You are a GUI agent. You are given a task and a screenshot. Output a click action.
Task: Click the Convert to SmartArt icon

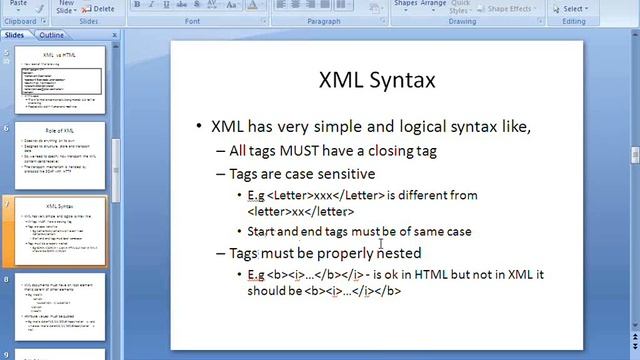coord(375,8)
